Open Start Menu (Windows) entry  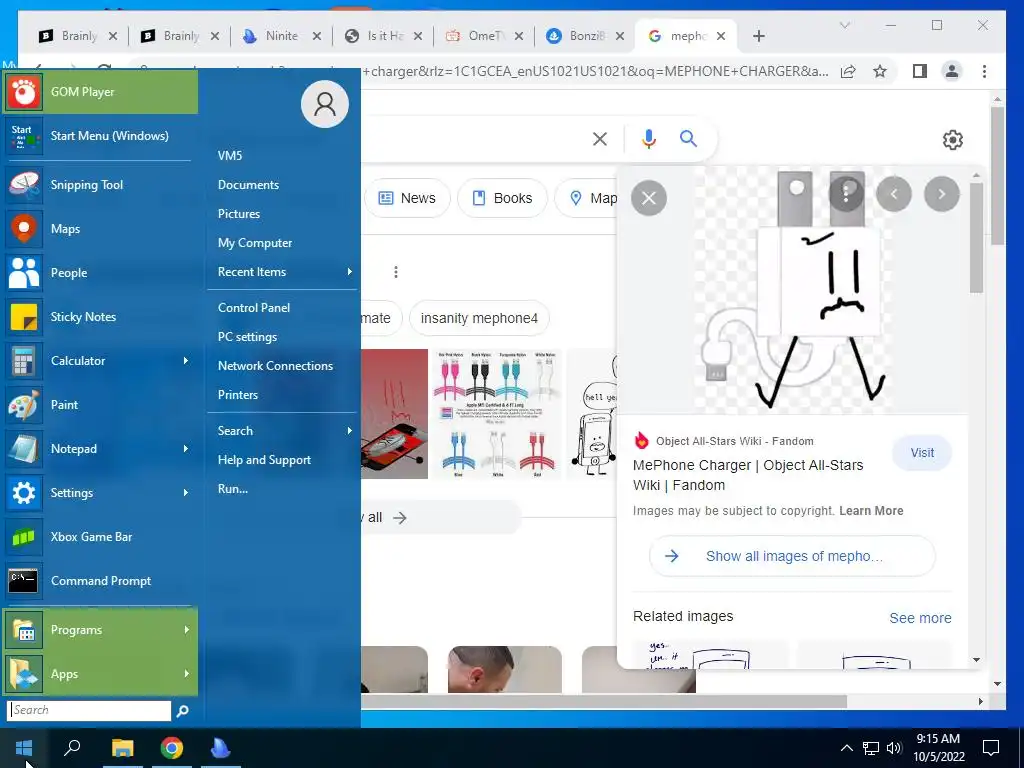[x=101, y=136]
